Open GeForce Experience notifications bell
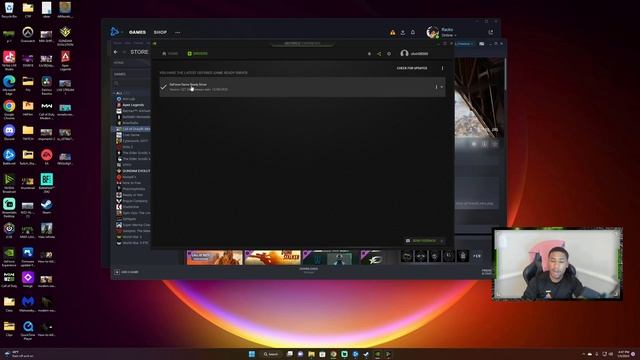 point(369,53)
